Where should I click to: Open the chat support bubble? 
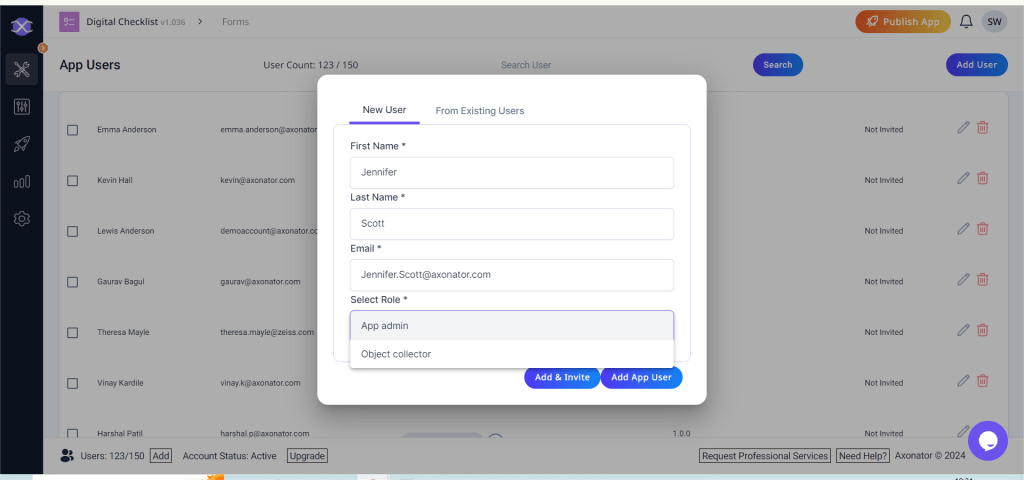tap(987, 440)
